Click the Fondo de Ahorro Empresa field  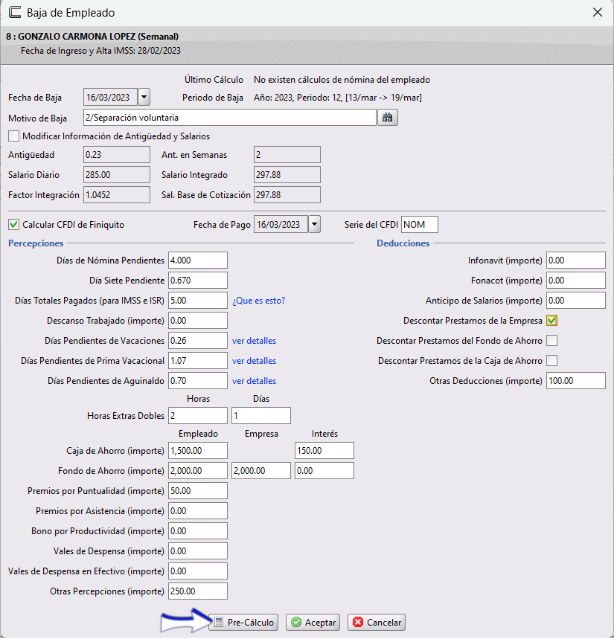261,471
